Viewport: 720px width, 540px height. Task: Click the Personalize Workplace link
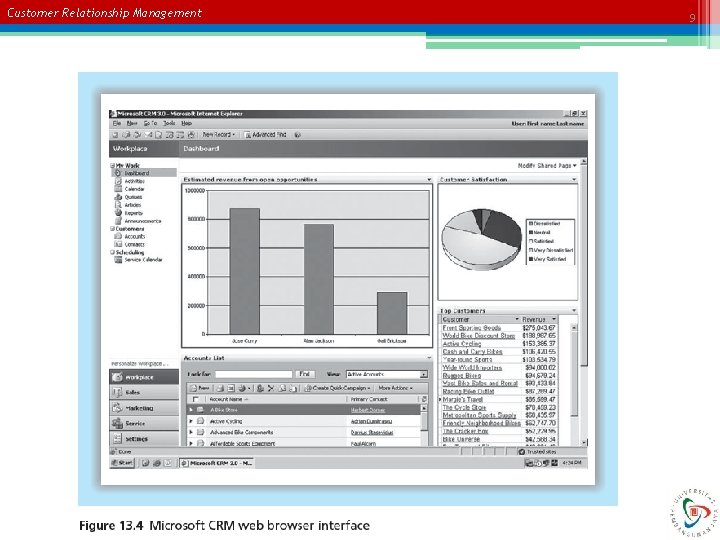pyautogui.click(x=140, y=364)
